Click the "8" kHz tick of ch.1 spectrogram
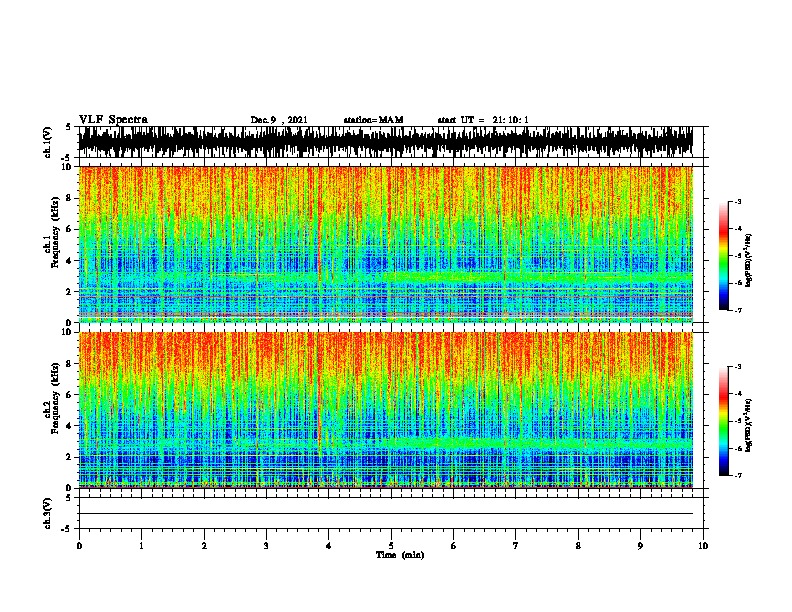 coord(70,198)
